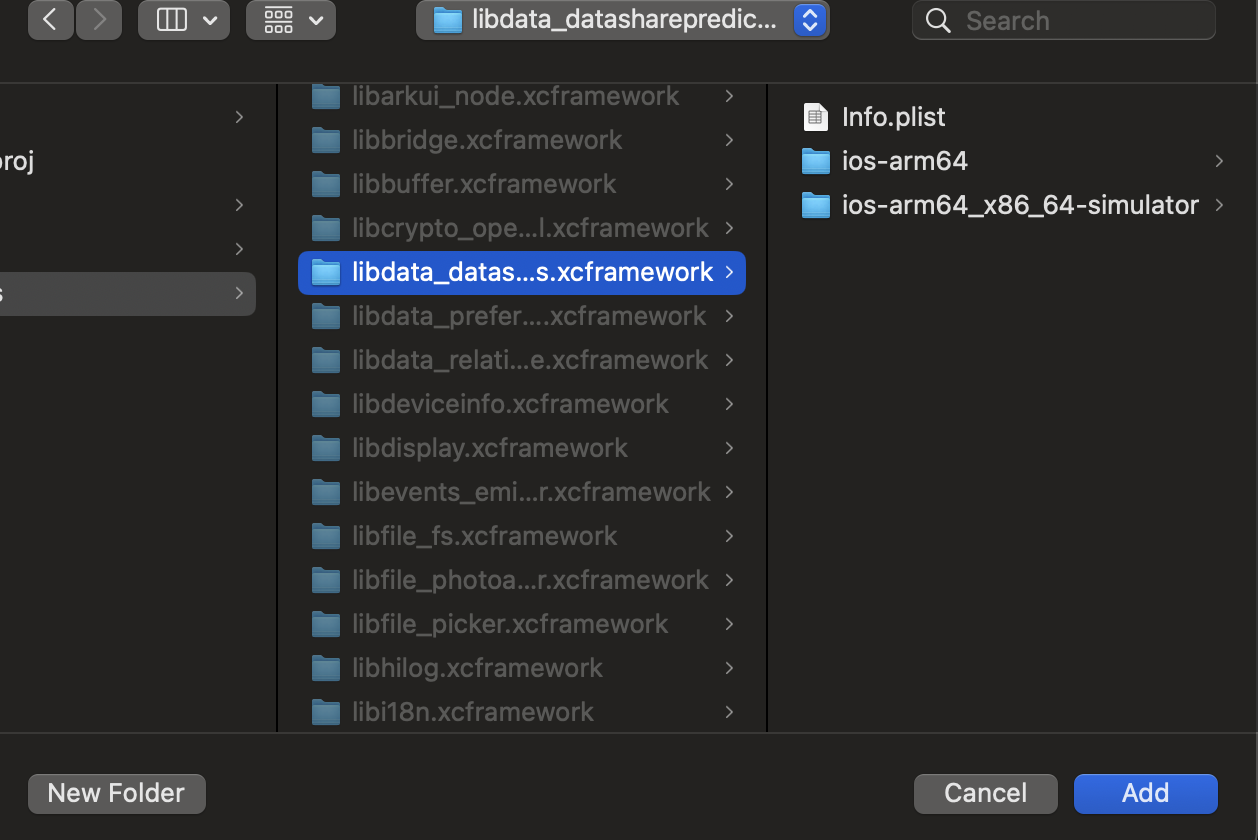The width and height of the screenshot is (1258, 840).
Task: Expand the ios-arm64 folder chevron
Action: (1219, 161)
